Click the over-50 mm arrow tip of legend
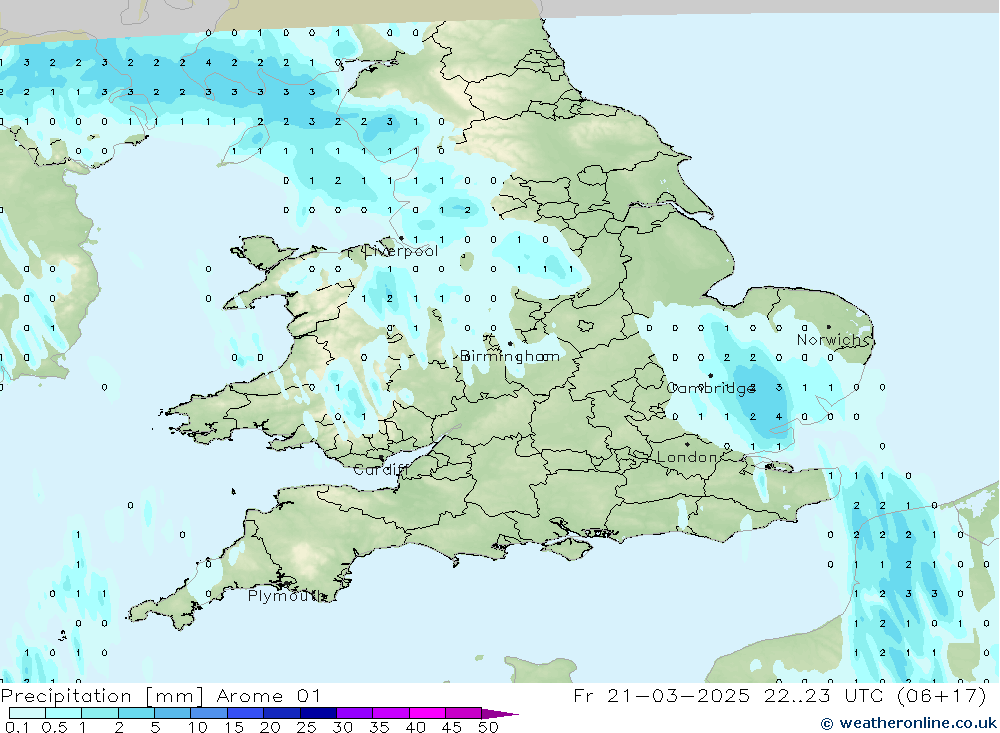1000x733 pixels. coord(499,714)
